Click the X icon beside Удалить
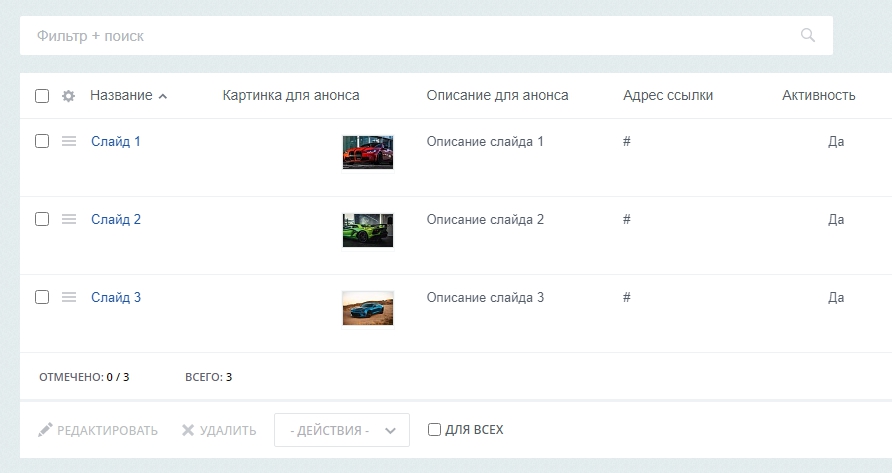 tap(188, 430)
